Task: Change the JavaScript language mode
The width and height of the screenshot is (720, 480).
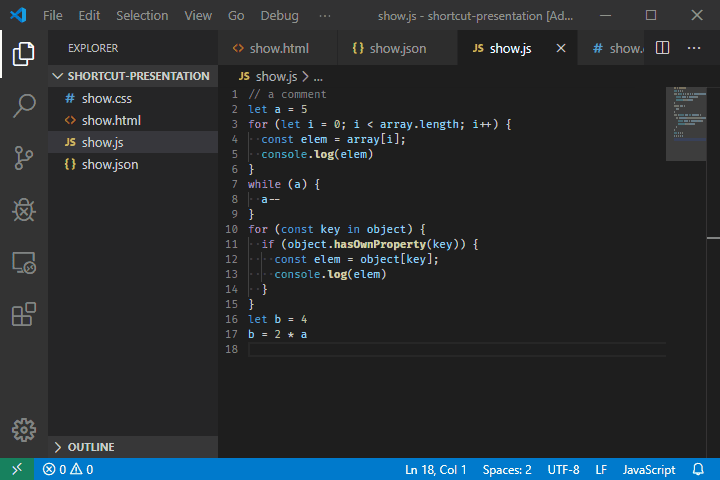Action: click(649, 469)
